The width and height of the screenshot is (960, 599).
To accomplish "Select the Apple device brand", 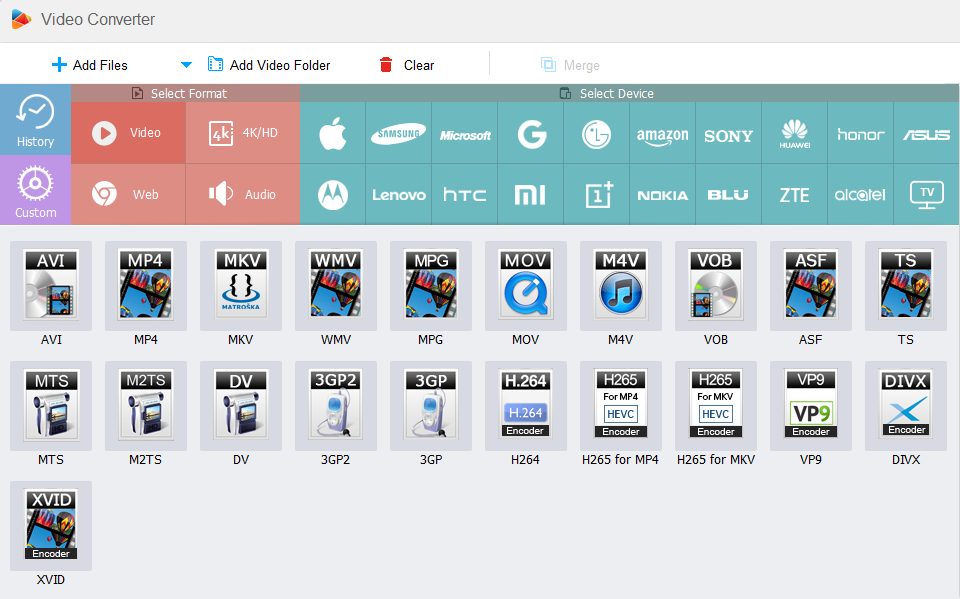I will click(x=332, y=133).
